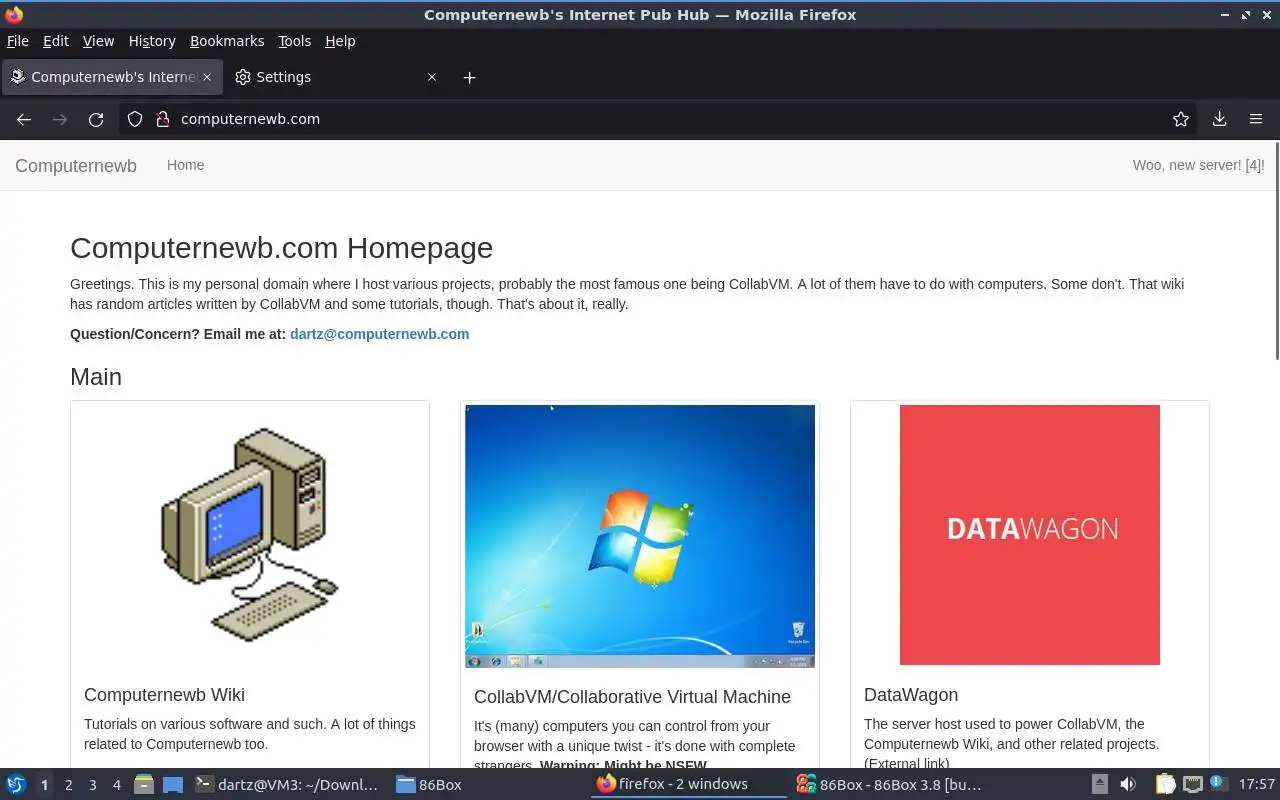Open the Bookmarks menu
Image resolution: width=1280 pixels, height=800 pixels.
tap(227, 41)
